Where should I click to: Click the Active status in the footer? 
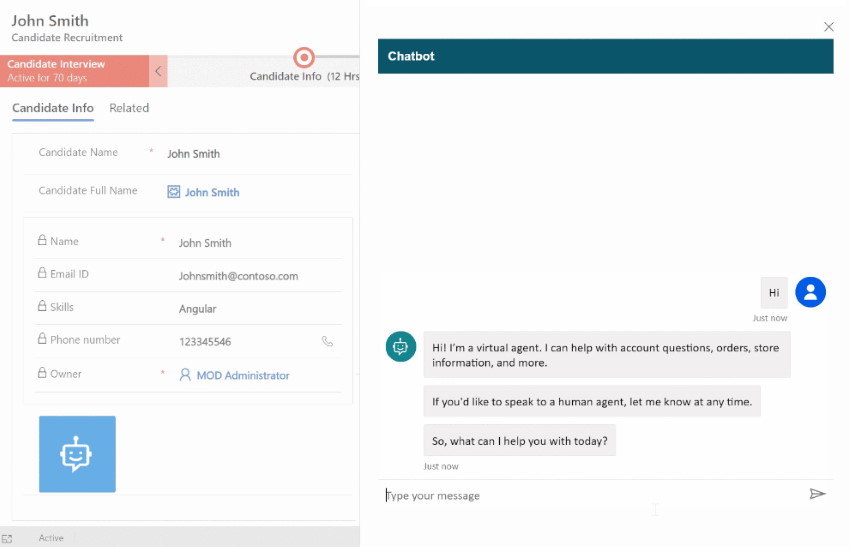click(51, 538)
